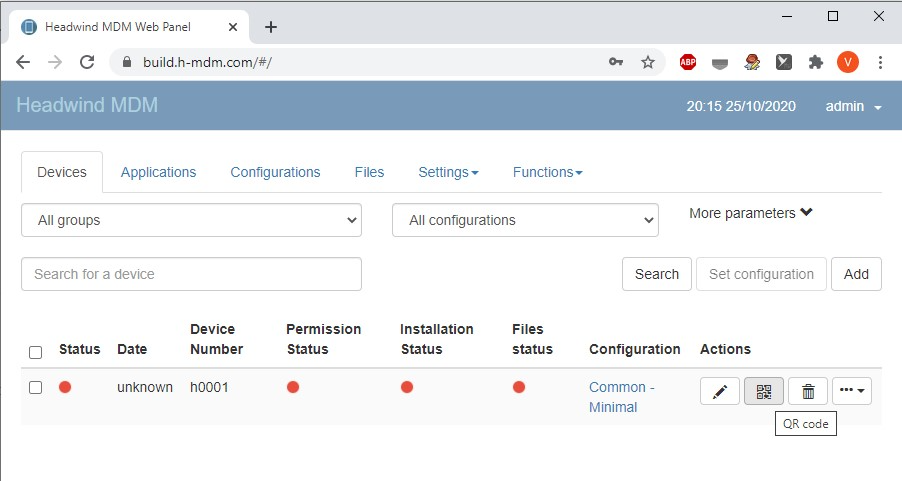Open the All groups dropdown
The height and width of the screenshot is (481, 902).
coord(191,220)
